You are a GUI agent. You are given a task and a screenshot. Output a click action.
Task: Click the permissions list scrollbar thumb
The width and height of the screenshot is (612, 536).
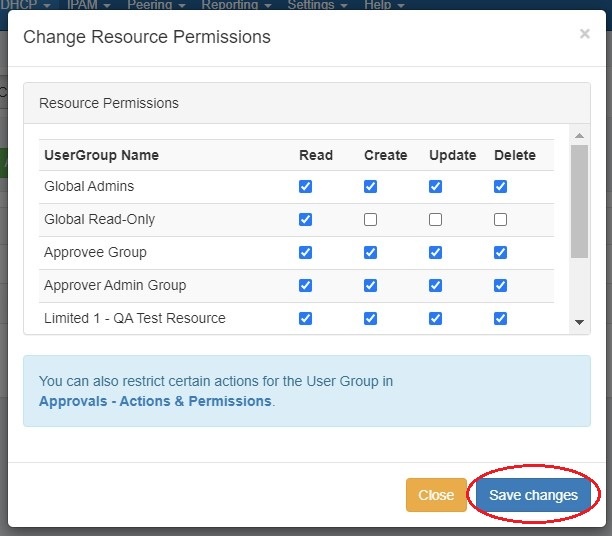click(x=579, y=200)
